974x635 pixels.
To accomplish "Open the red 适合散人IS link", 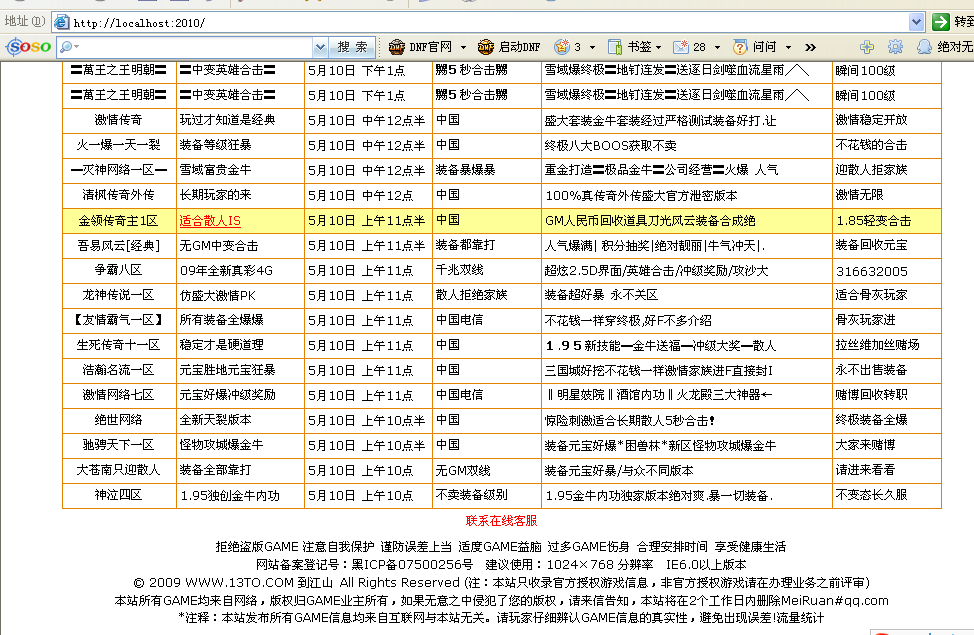I will tap(209, 220).
